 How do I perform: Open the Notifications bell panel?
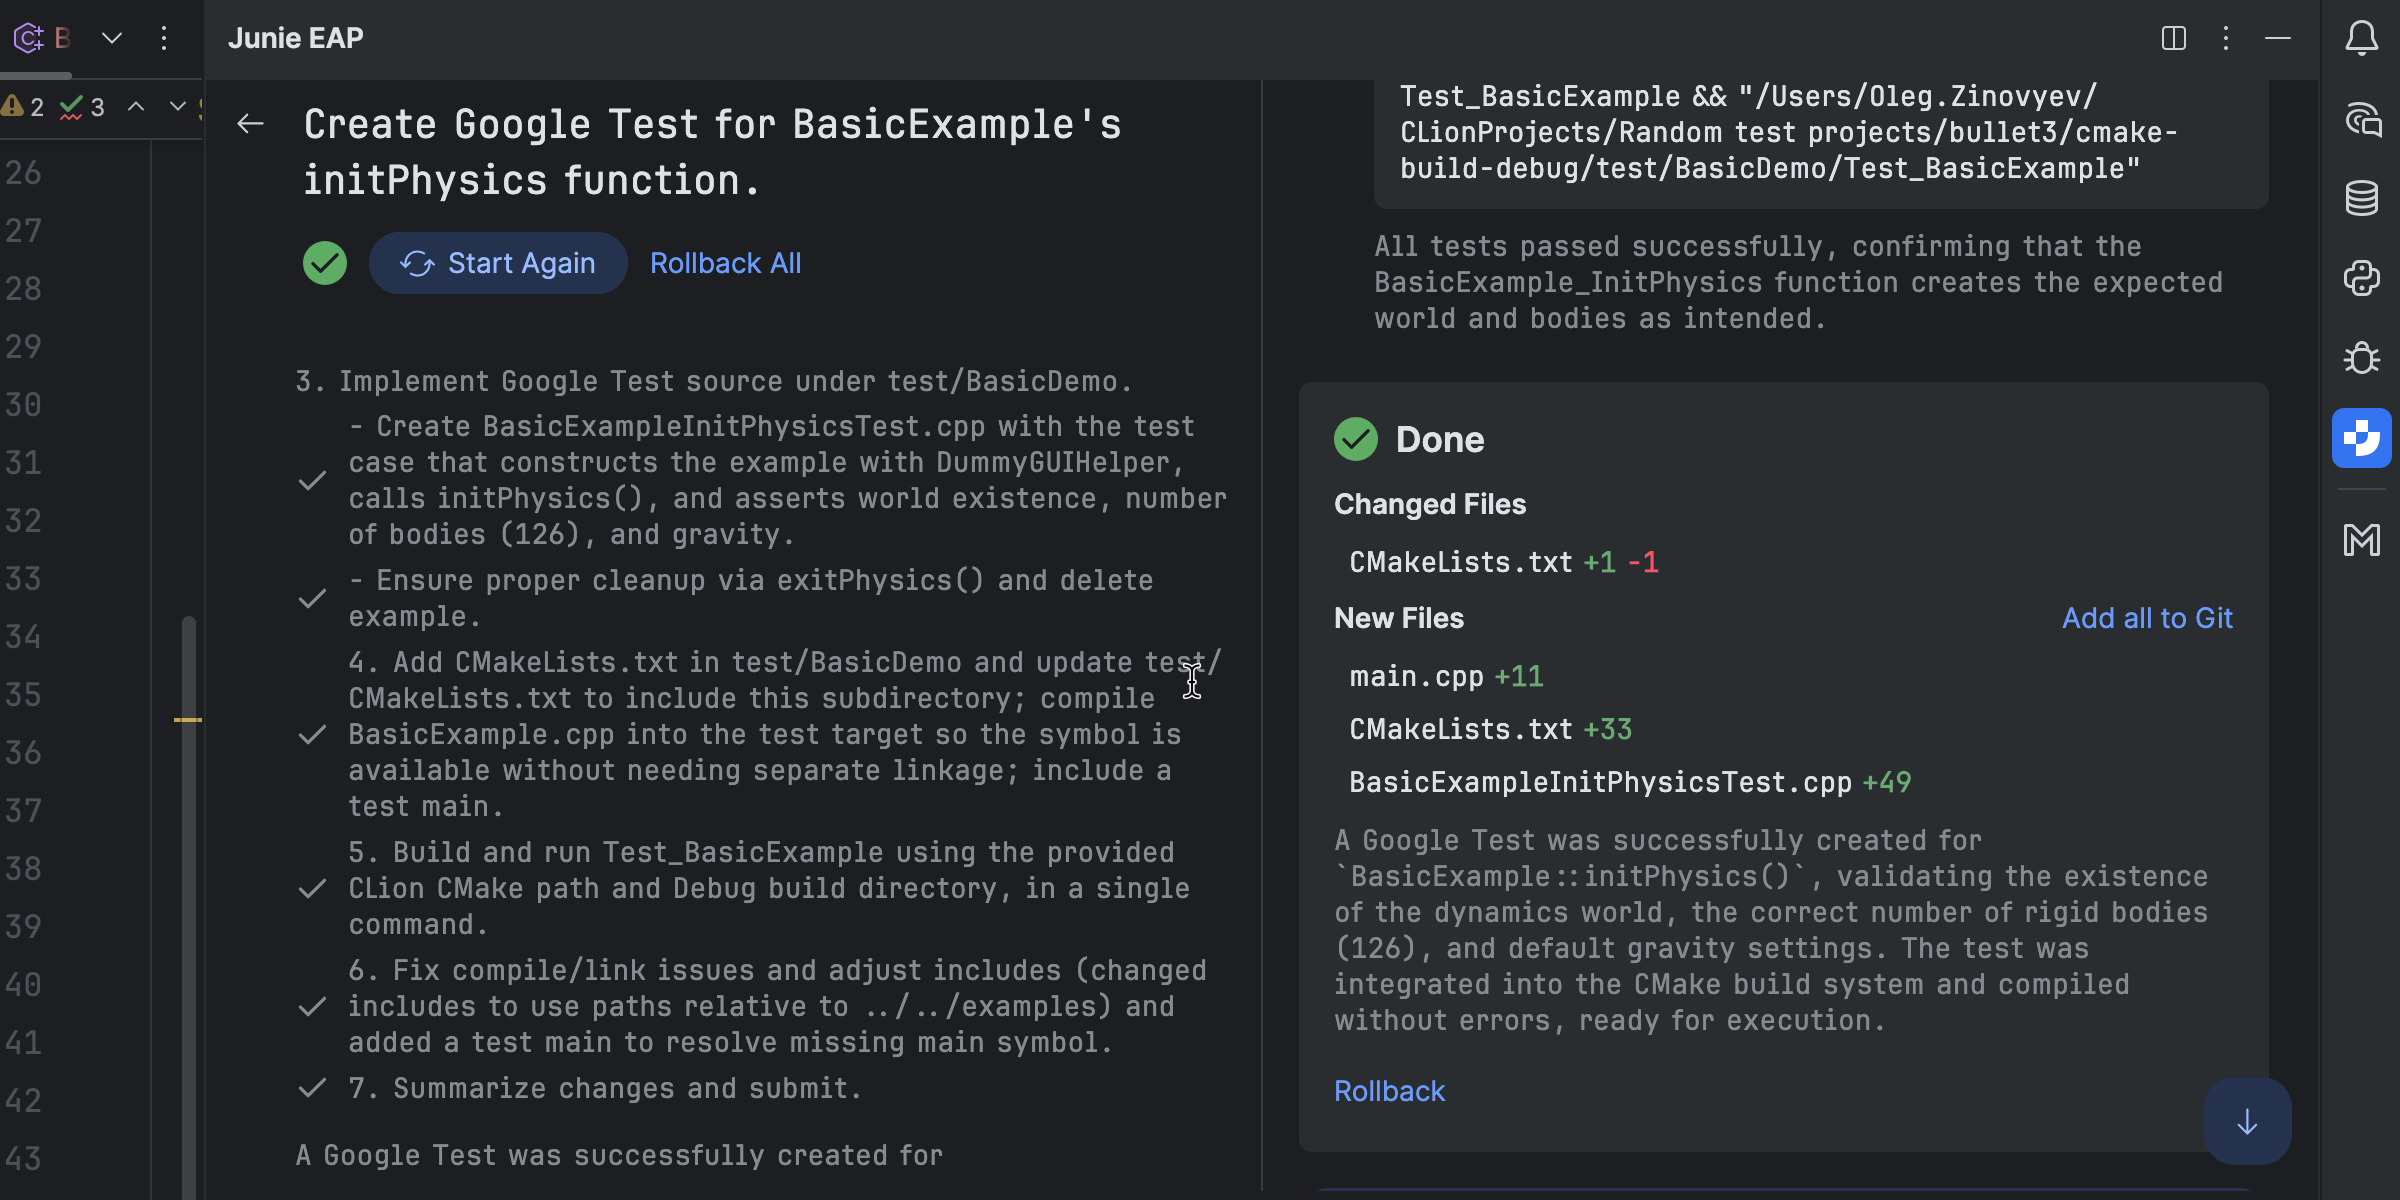(2361, 38)
